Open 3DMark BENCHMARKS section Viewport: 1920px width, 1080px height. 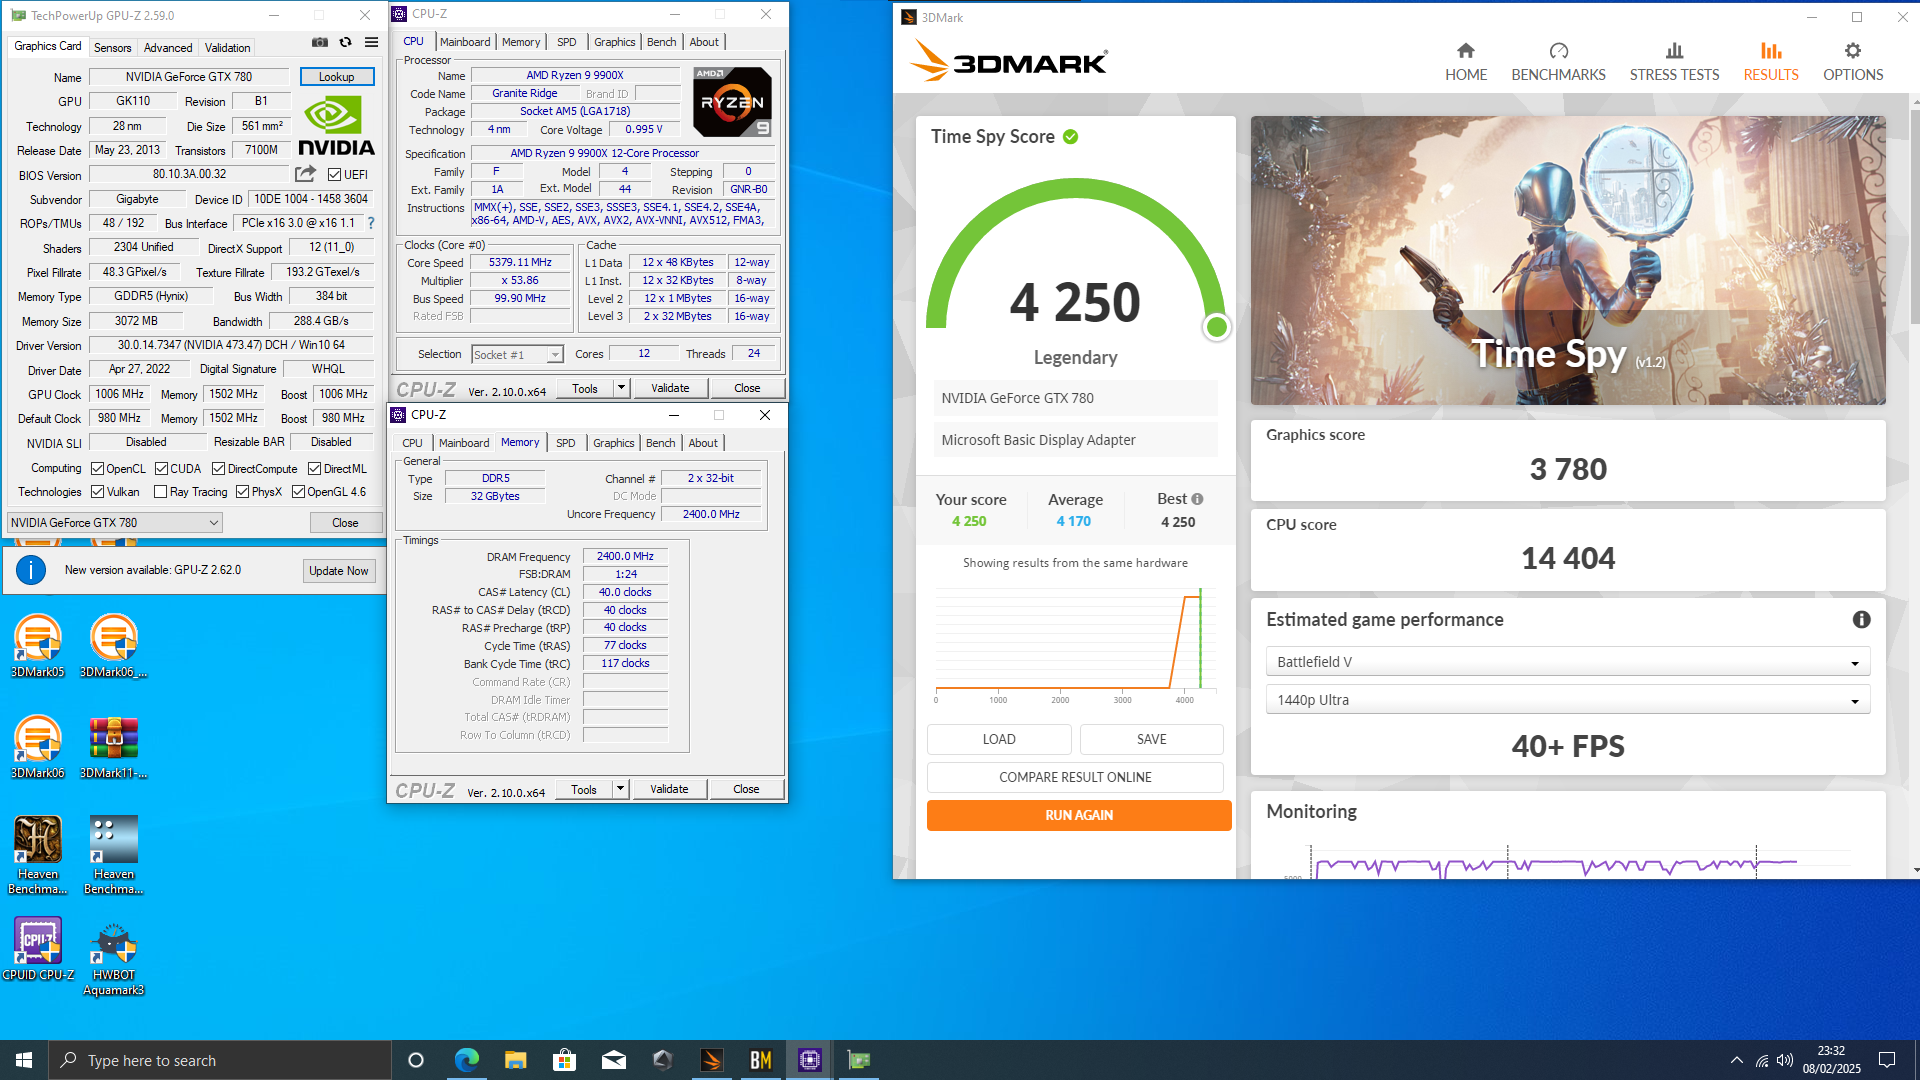[x=1558, y=62]
